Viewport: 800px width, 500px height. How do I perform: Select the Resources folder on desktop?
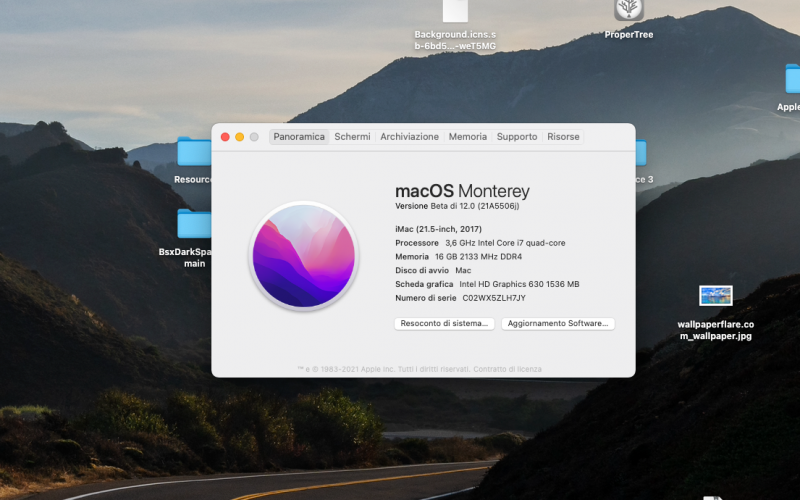pyautogui.click(x=194, y=153)
